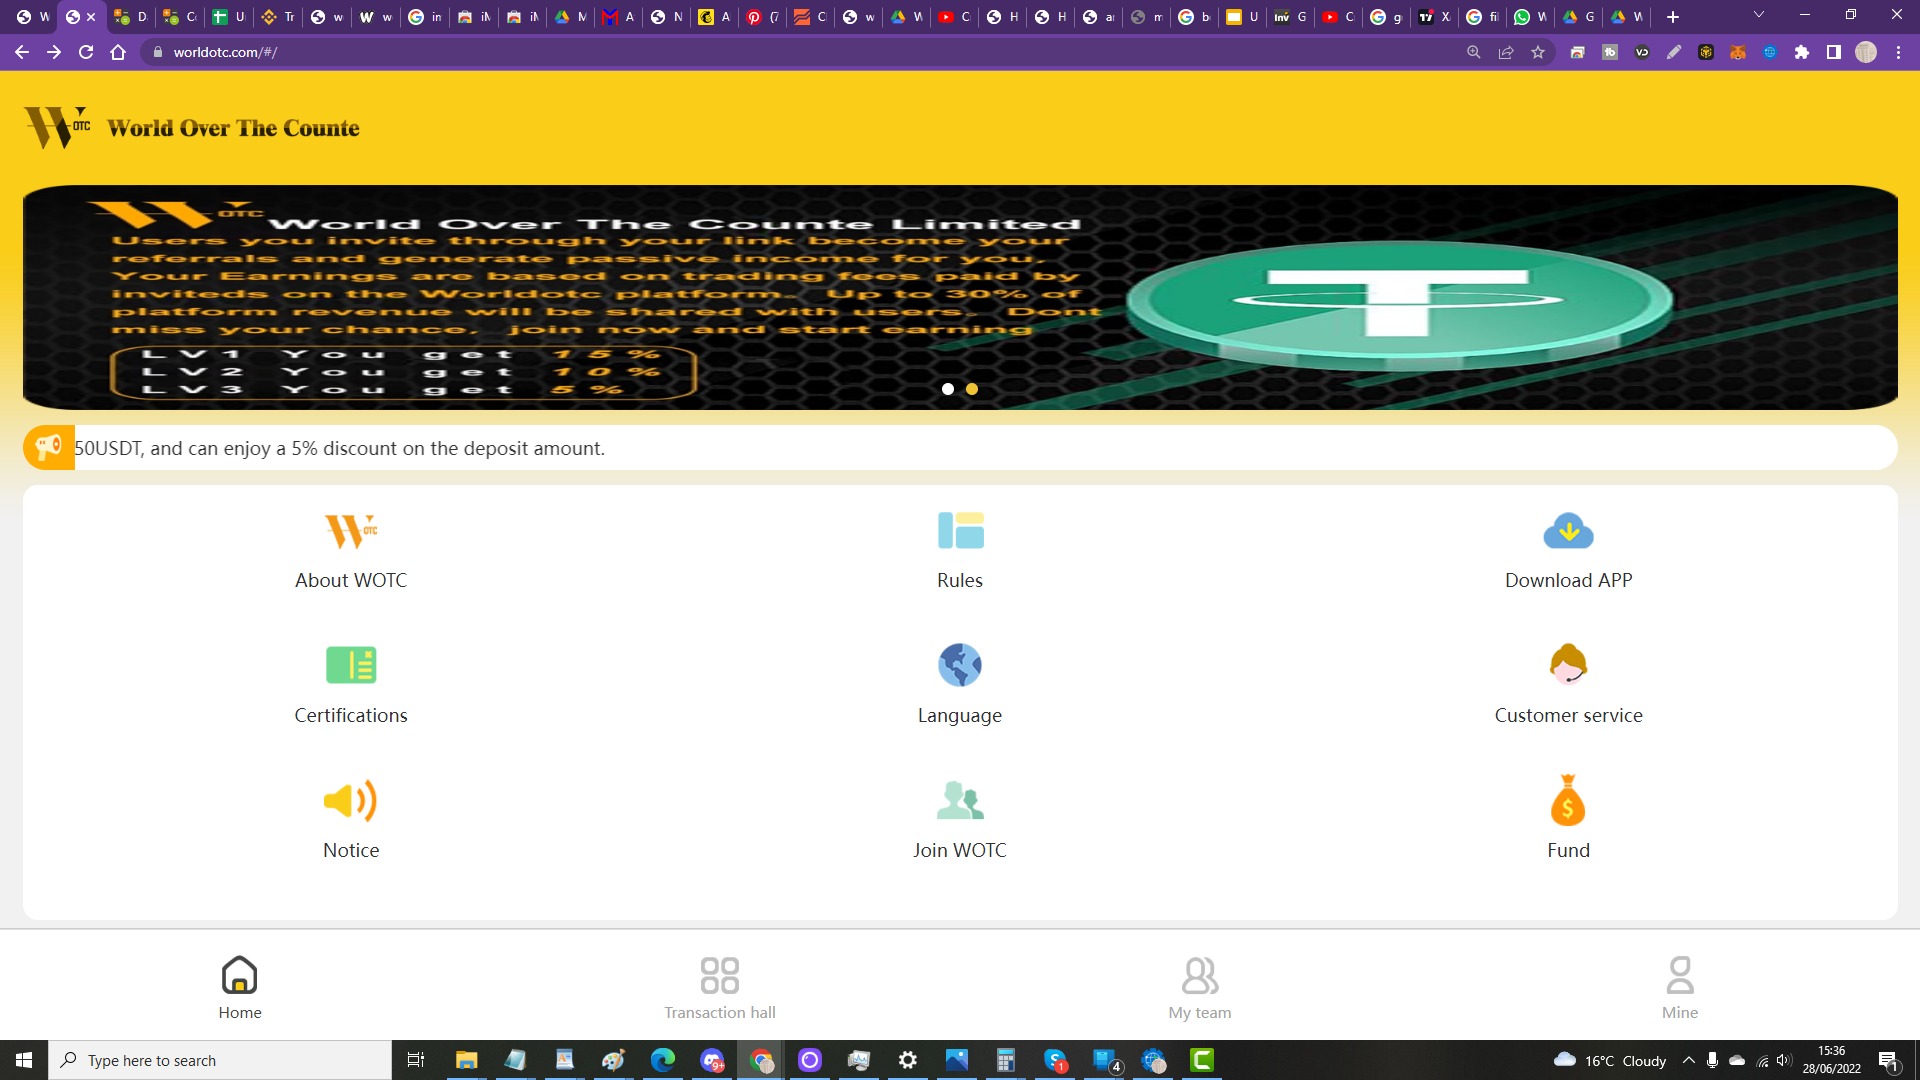Click the browser Home button
Screen dimensions: 1920x1080
(x=118, y=52)
